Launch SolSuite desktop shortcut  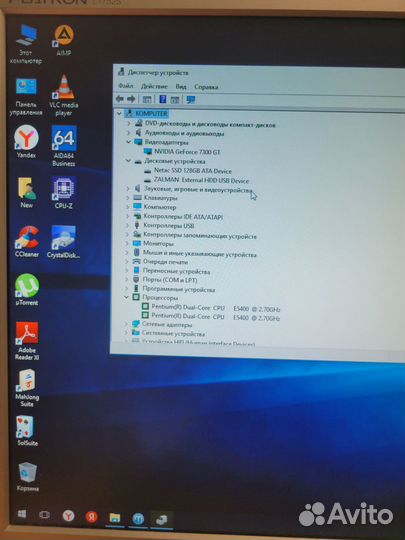click(x=27, y=431)
